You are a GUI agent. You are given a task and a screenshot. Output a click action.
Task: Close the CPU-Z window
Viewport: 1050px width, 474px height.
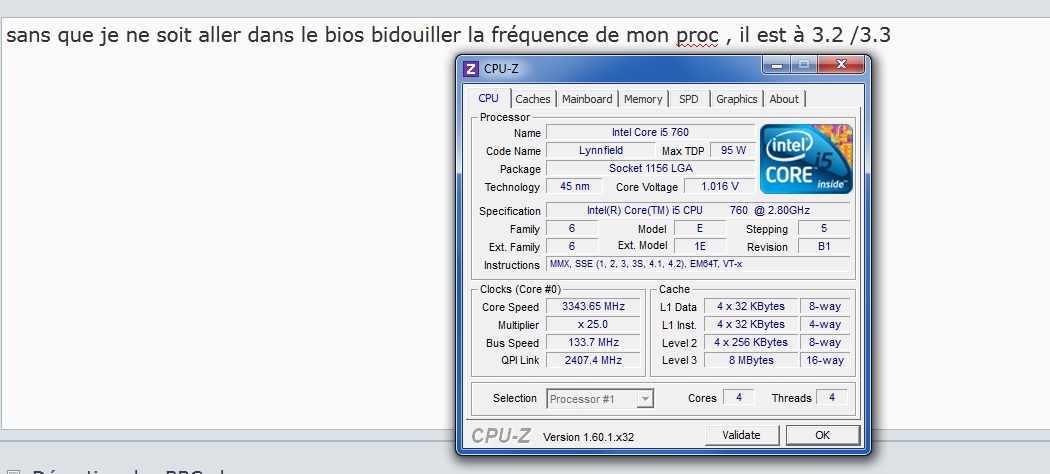point(840,66)
